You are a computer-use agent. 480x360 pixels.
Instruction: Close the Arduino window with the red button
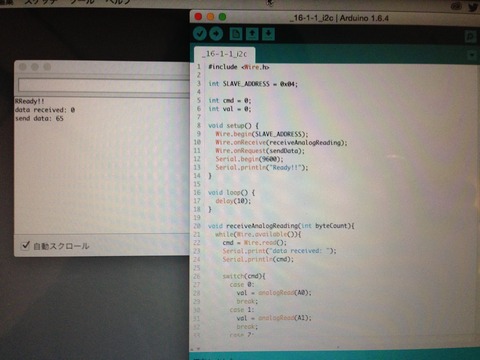pyautogui.click(x=198, y=16)
